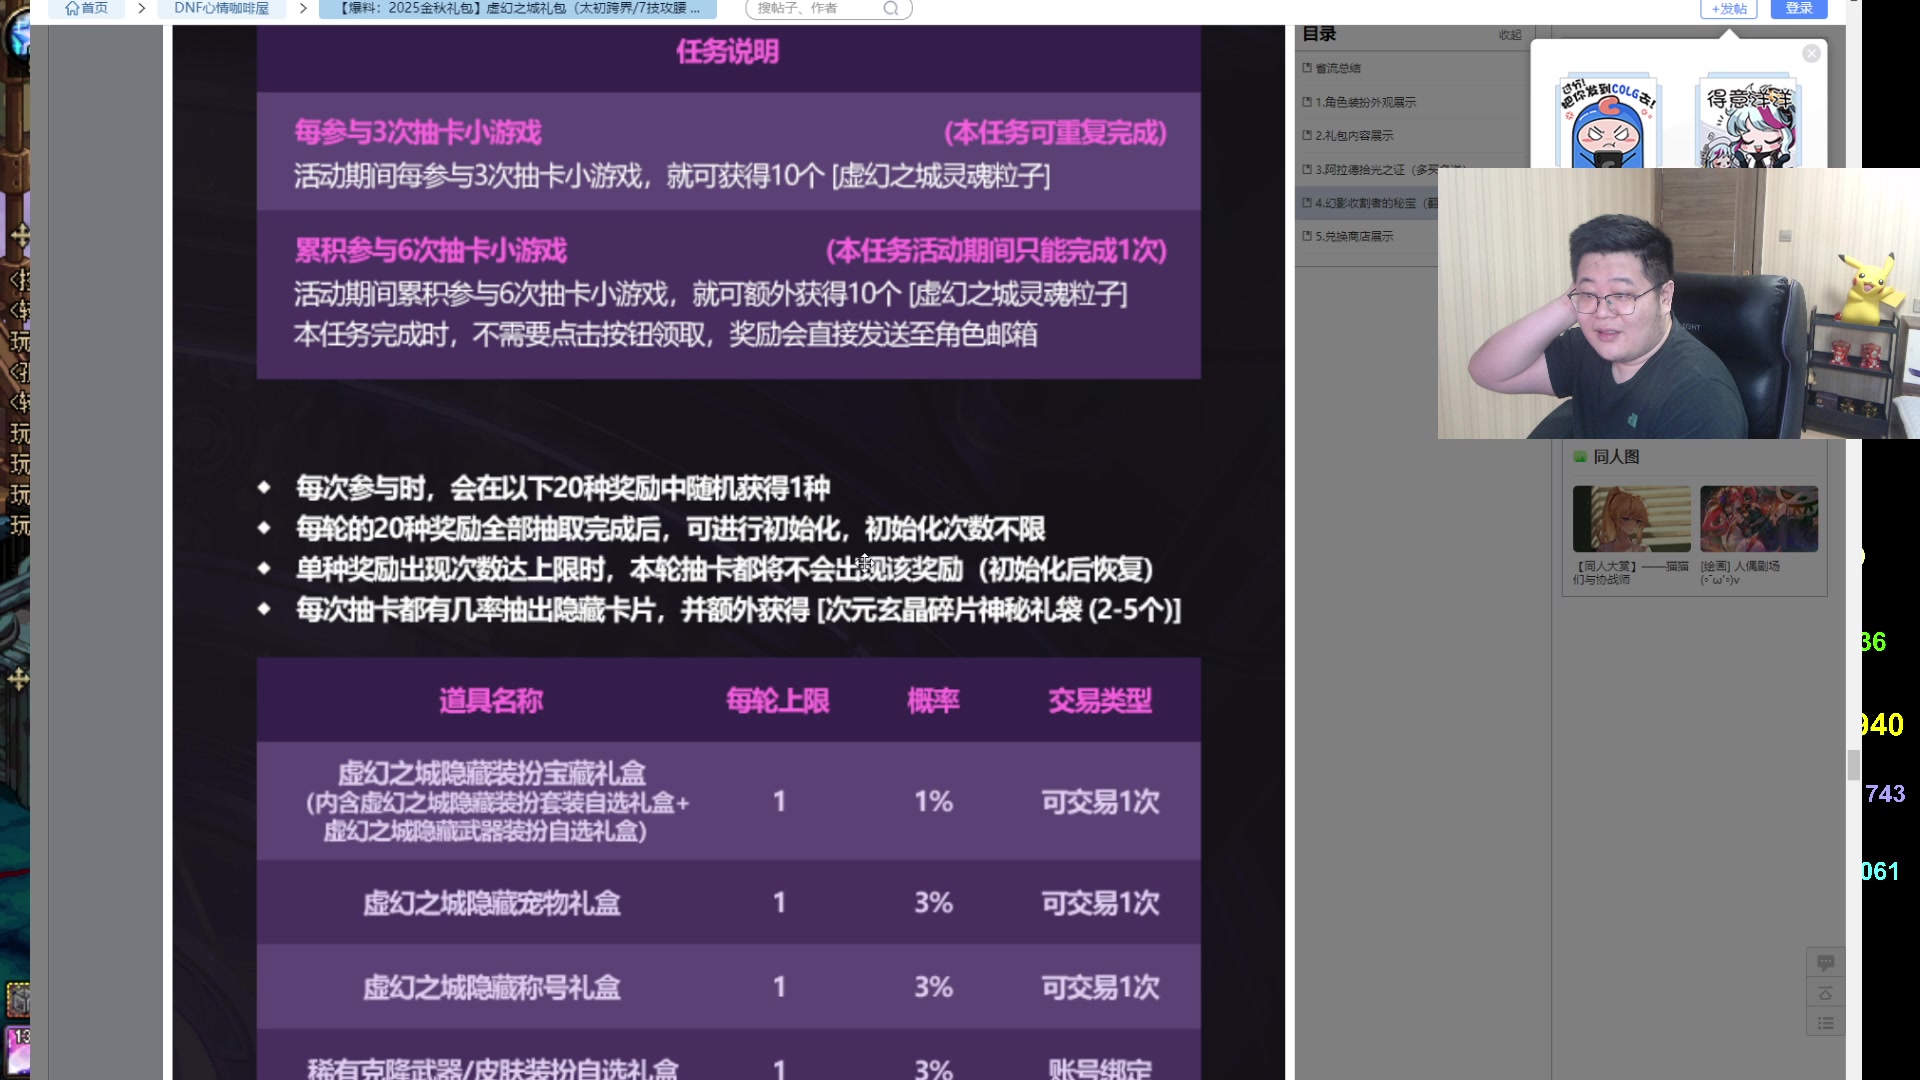Click the 任务说明 heading
The height and width of the screenshot is (1080, 1920).
tap(727, 52)
